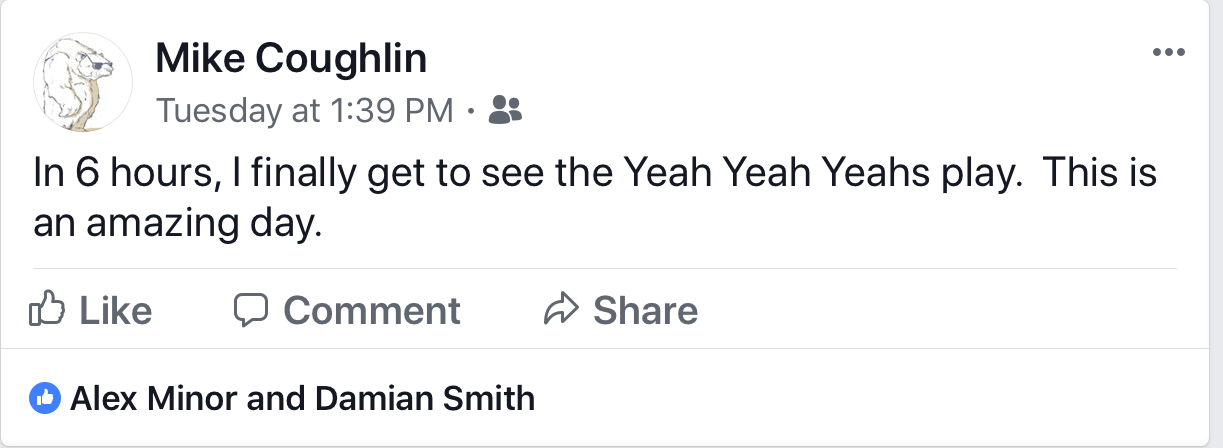Screen dimensions: 1223x448
Task: Open the three-dot post options menu
Action: click(1168, 53)
